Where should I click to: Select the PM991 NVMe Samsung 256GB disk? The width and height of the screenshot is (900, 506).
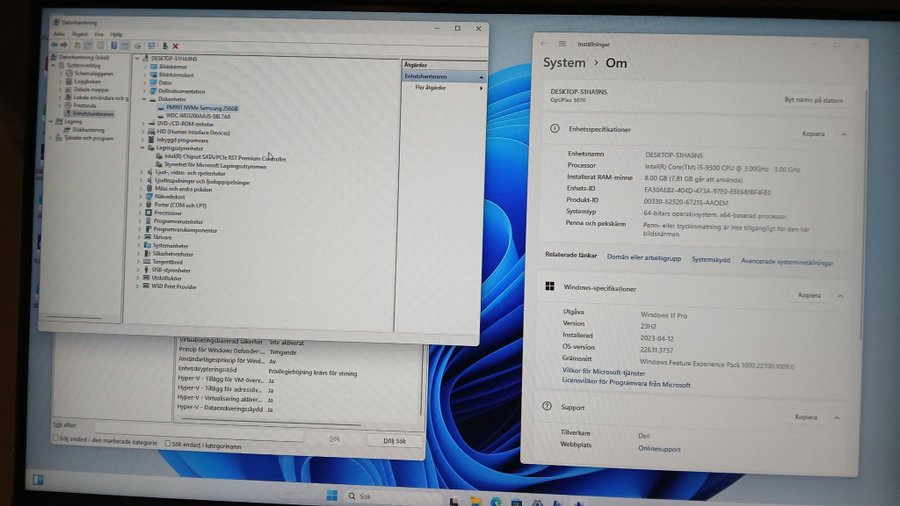[x=203, y=107]
